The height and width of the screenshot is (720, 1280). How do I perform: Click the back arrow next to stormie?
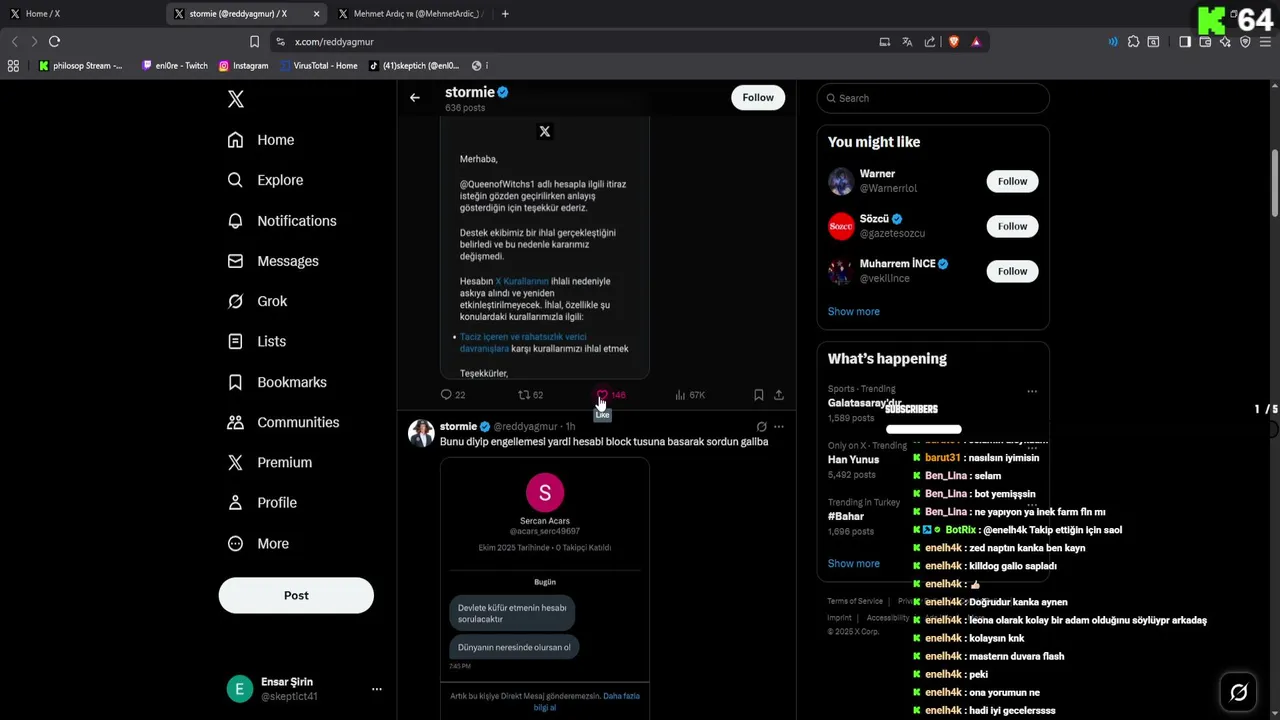click(x=415, y=98)
